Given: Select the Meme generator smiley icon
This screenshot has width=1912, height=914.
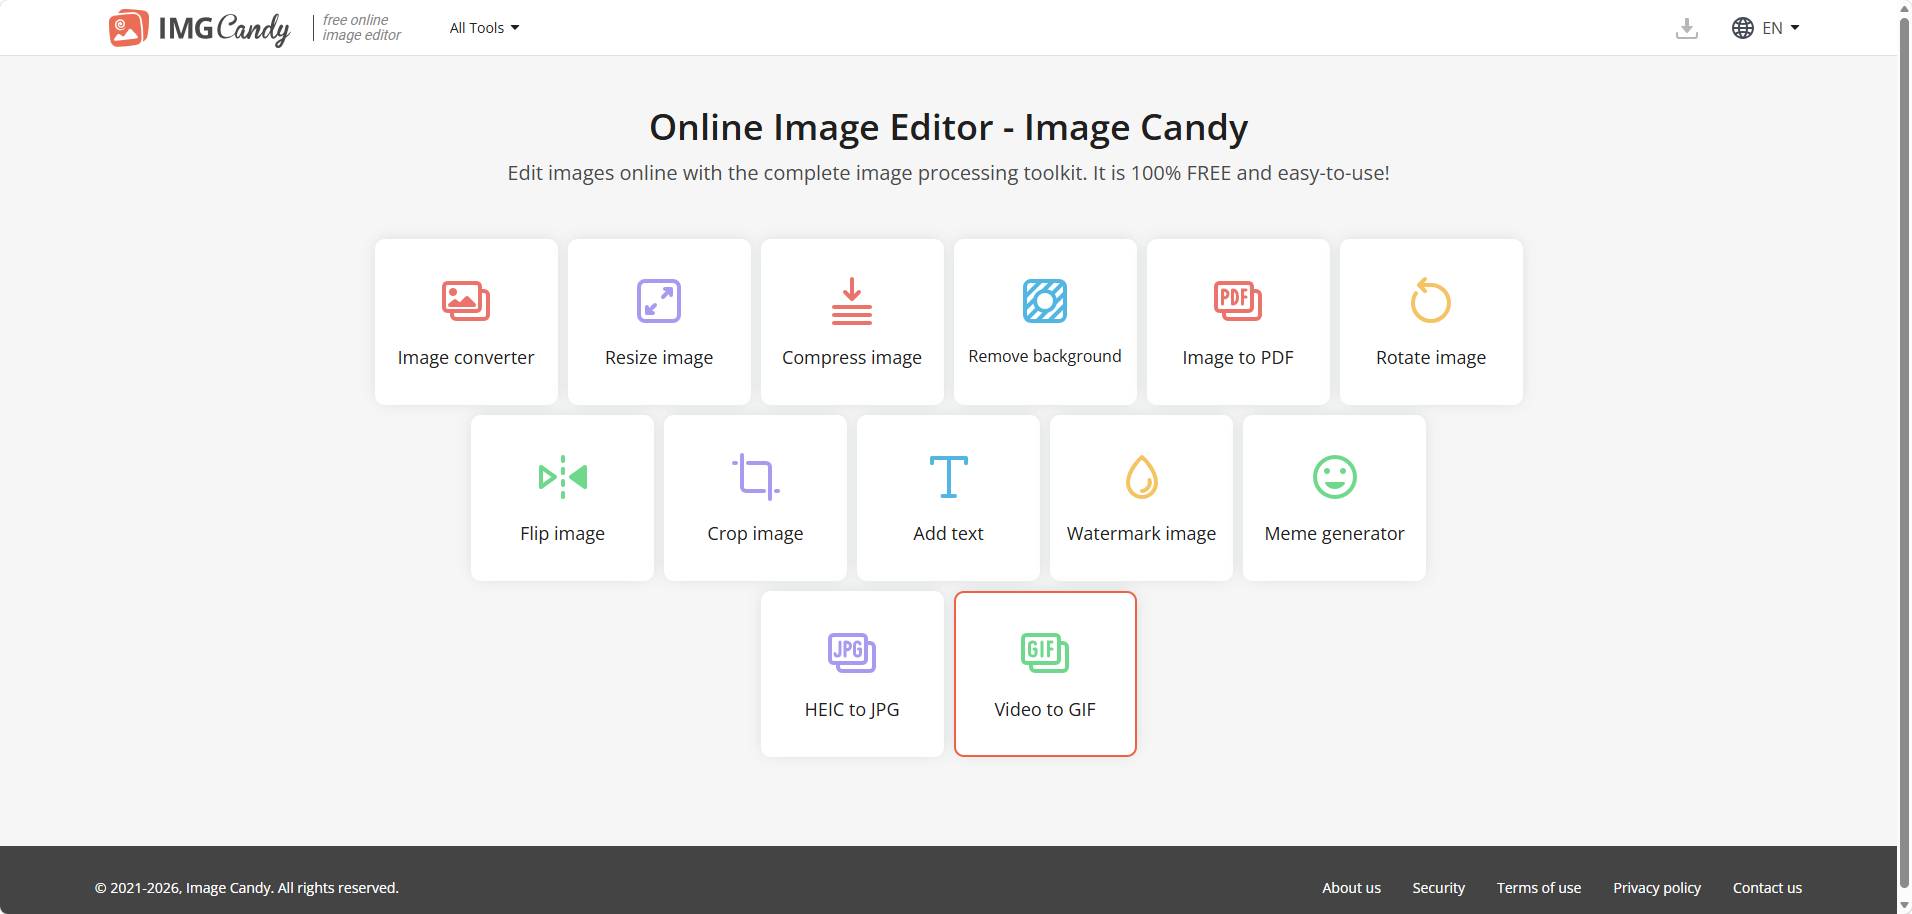Looking at the screenshot, I should (1334, 477).
